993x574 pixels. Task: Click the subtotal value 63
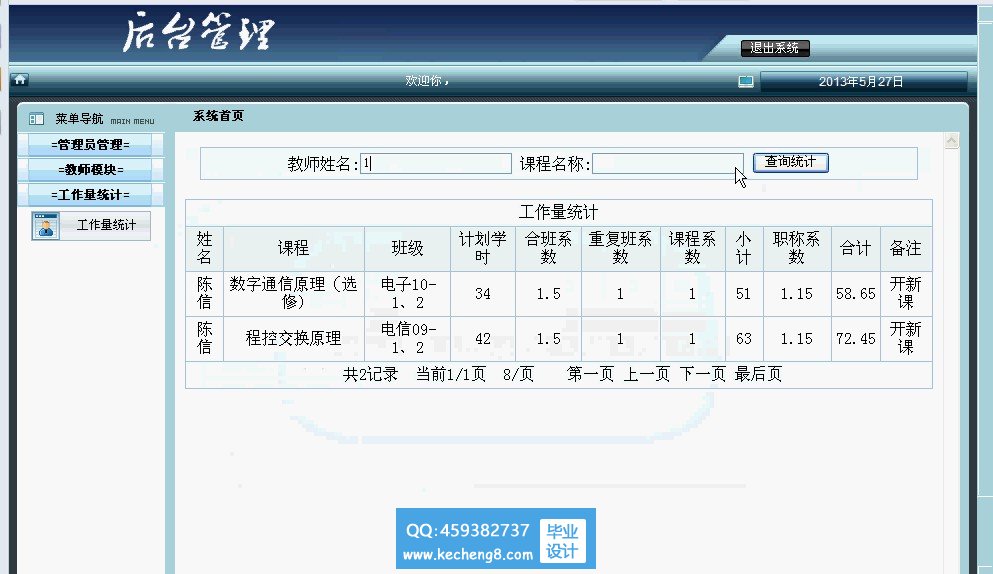[743, 339]
